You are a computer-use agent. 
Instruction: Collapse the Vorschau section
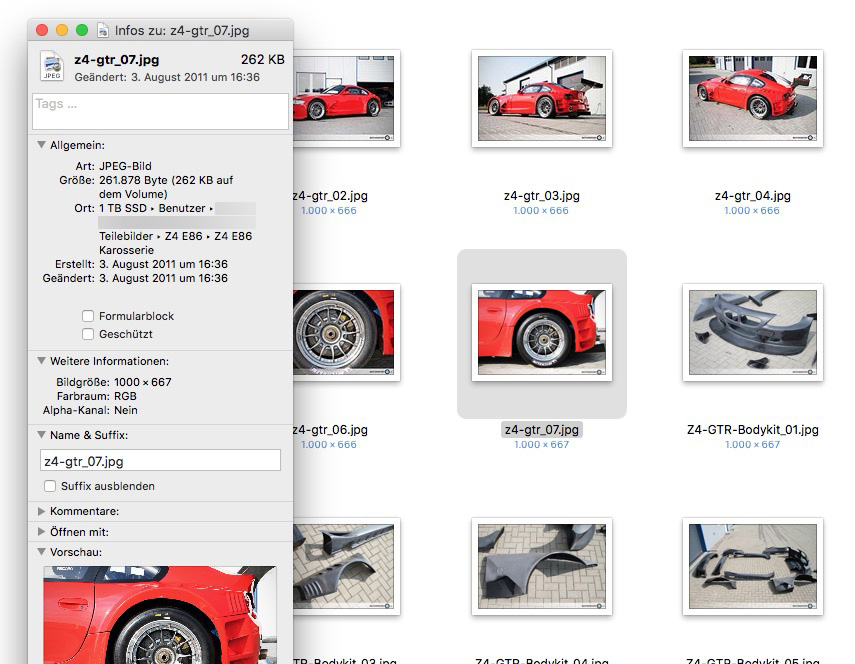(41, 552)
